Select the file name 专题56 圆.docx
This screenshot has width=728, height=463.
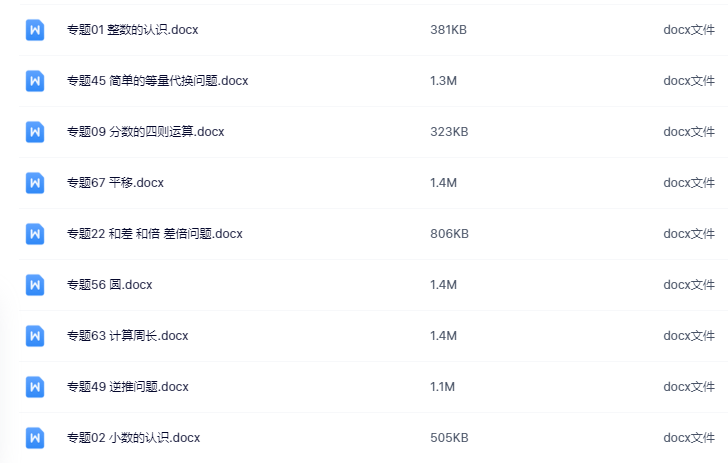point(110,285)
